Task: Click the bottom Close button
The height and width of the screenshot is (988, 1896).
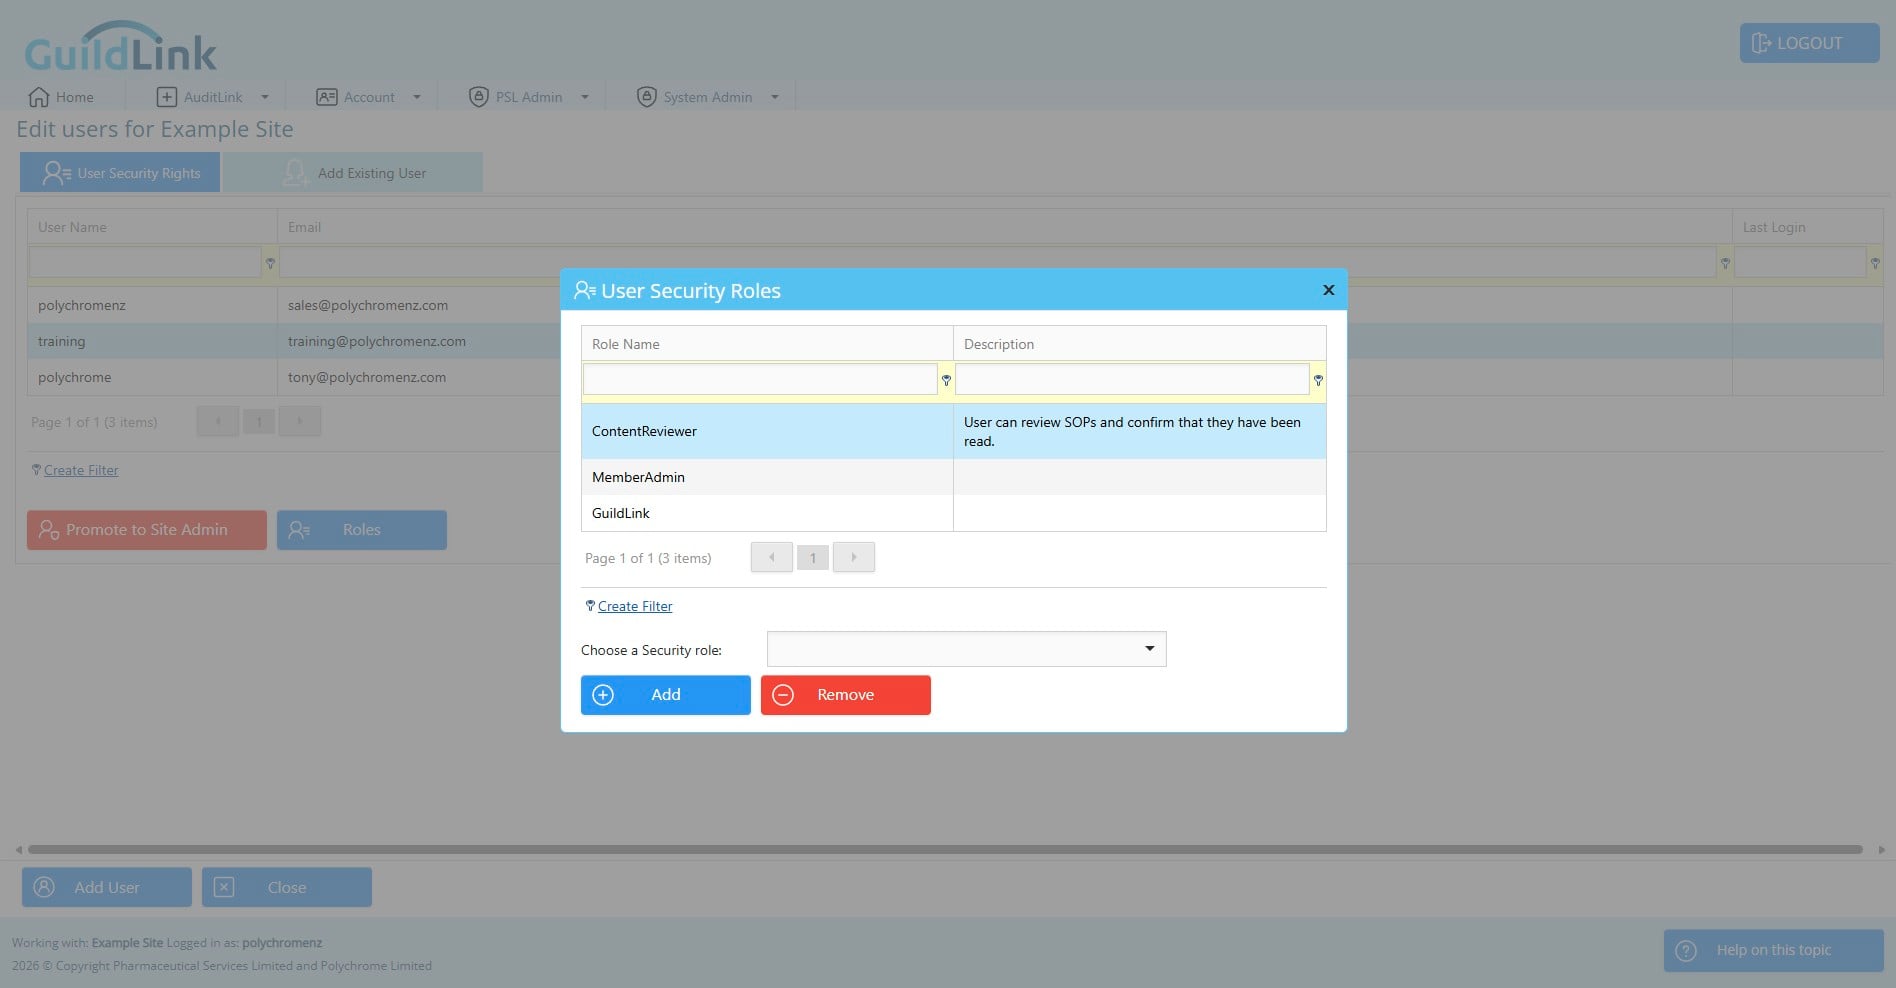Action: (x=287, y=887)
